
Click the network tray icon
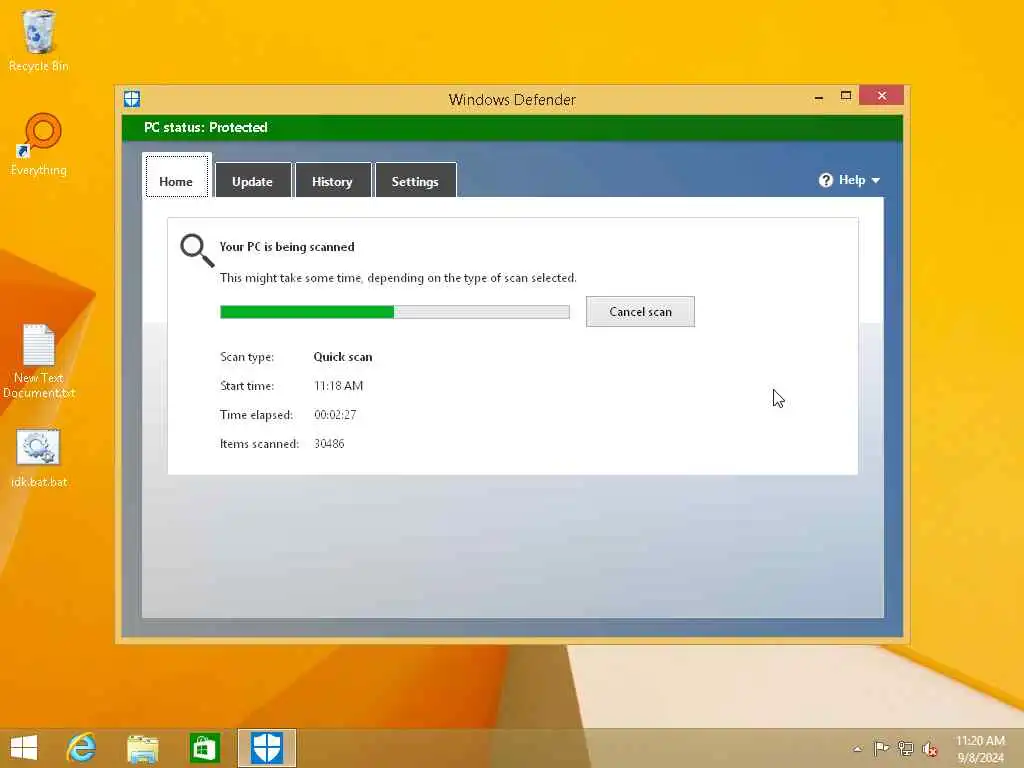pos(905,748)
